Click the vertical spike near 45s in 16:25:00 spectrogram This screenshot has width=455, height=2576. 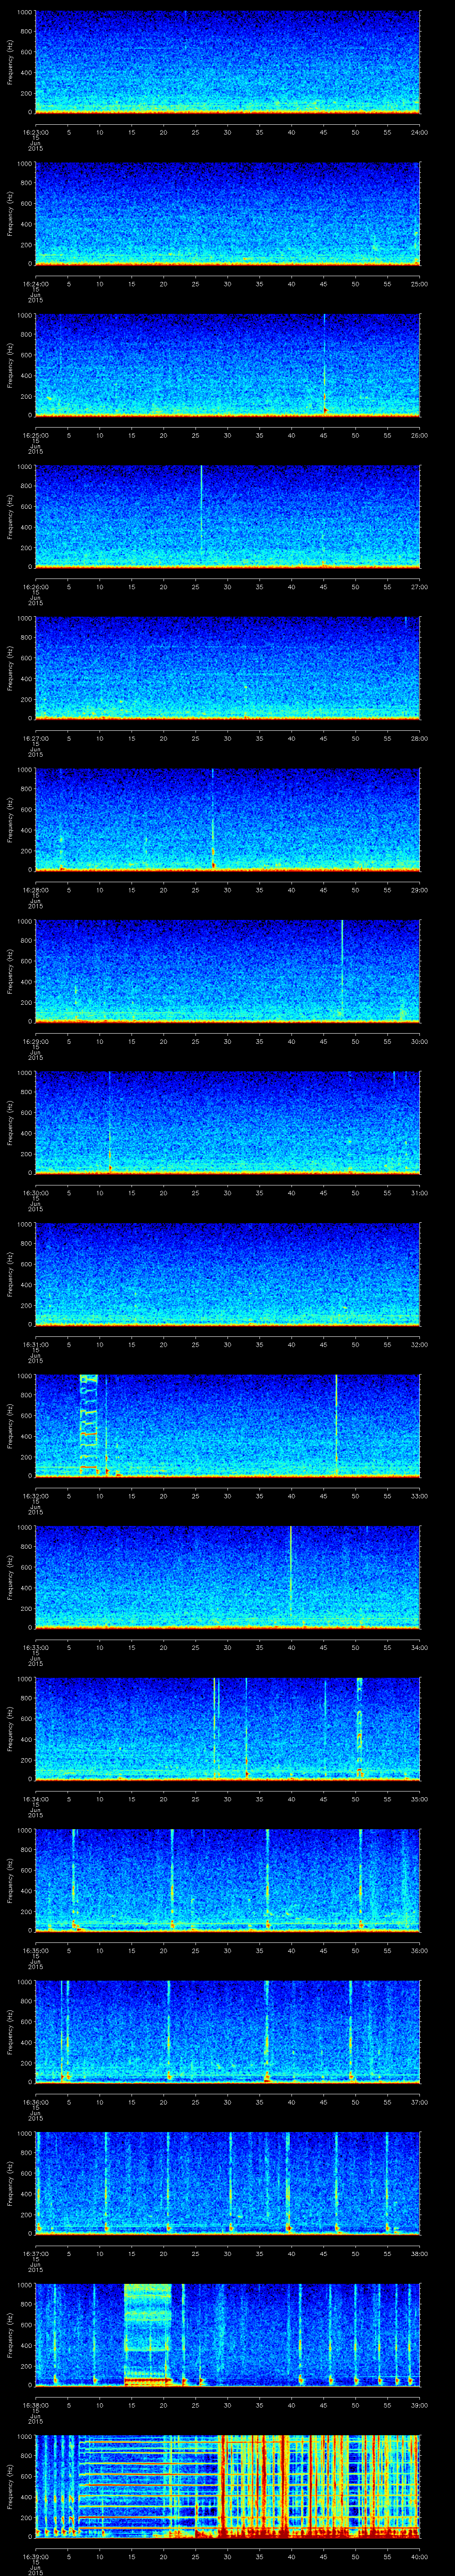(x=324, y=364)
